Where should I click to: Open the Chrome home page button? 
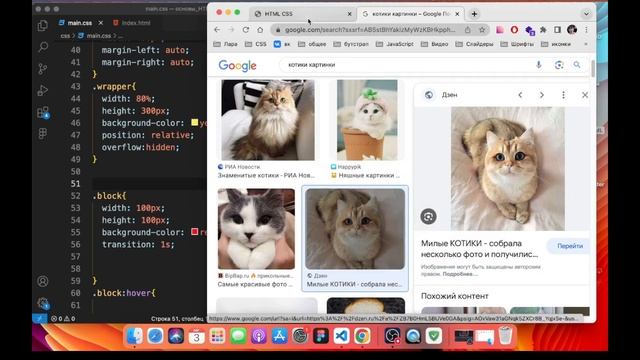click(x=260, y=30)
